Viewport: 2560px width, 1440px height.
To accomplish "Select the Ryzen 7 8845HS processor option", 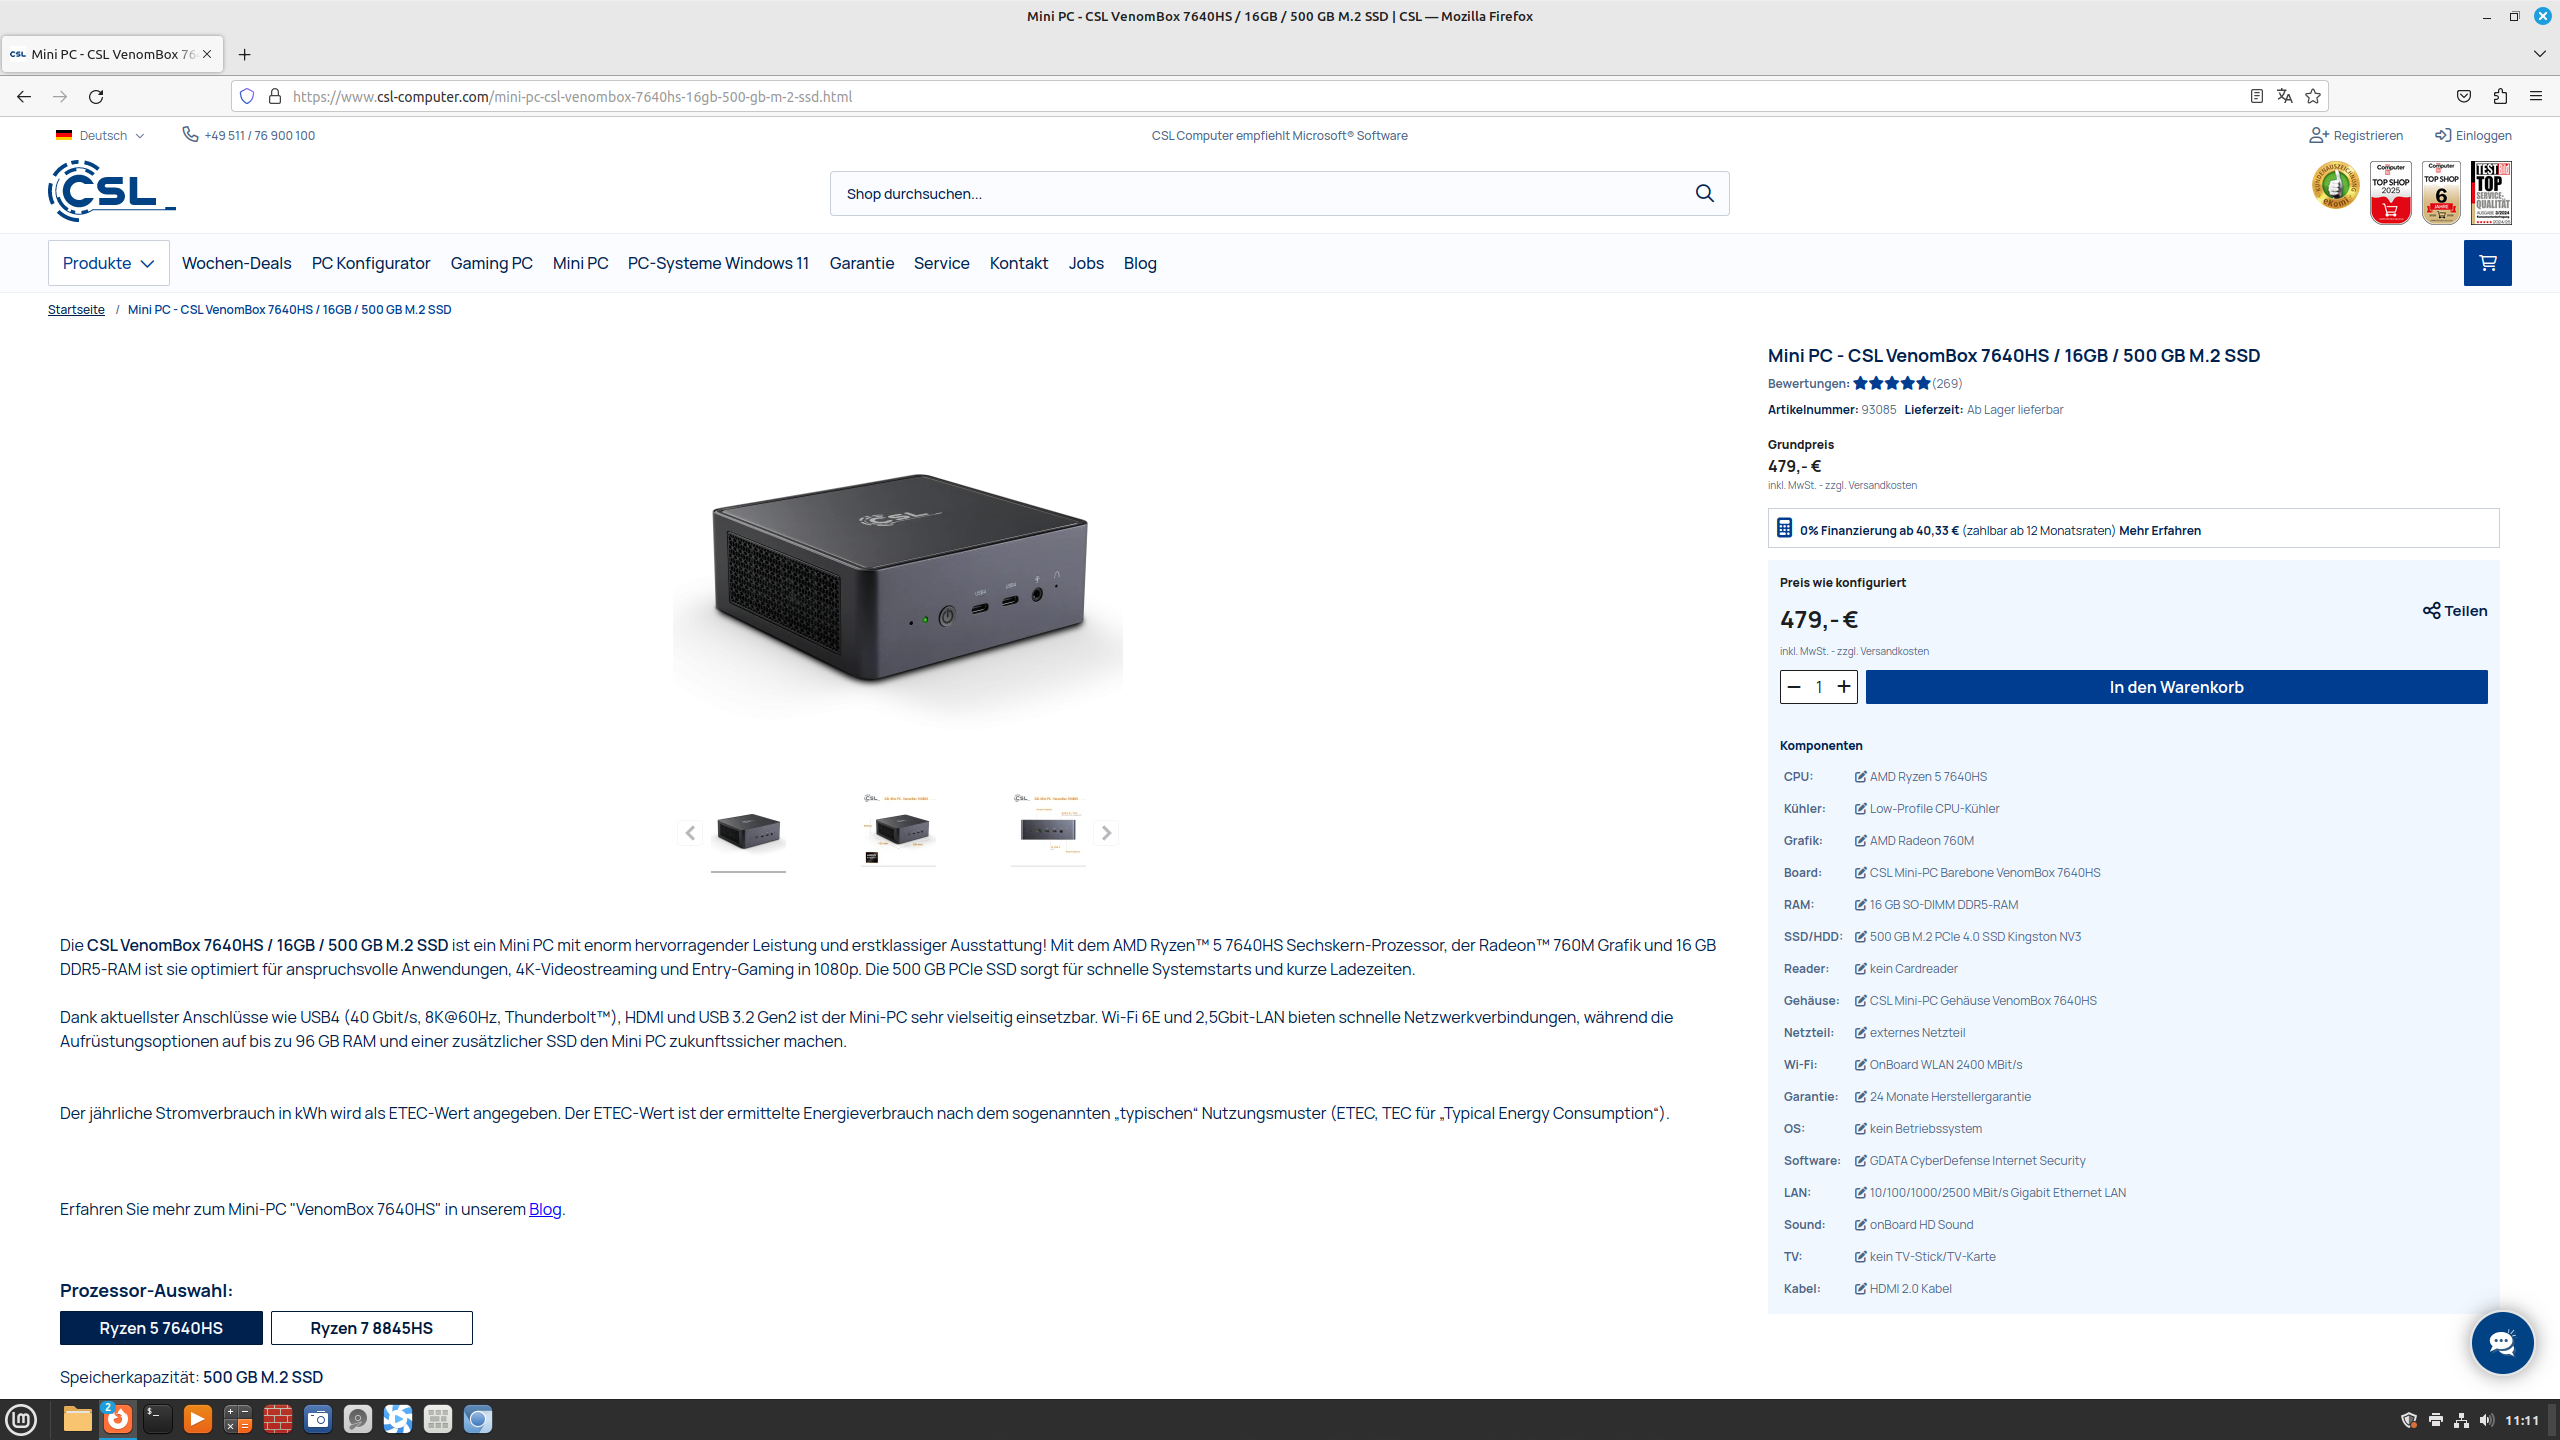I will coord(371,1328).
